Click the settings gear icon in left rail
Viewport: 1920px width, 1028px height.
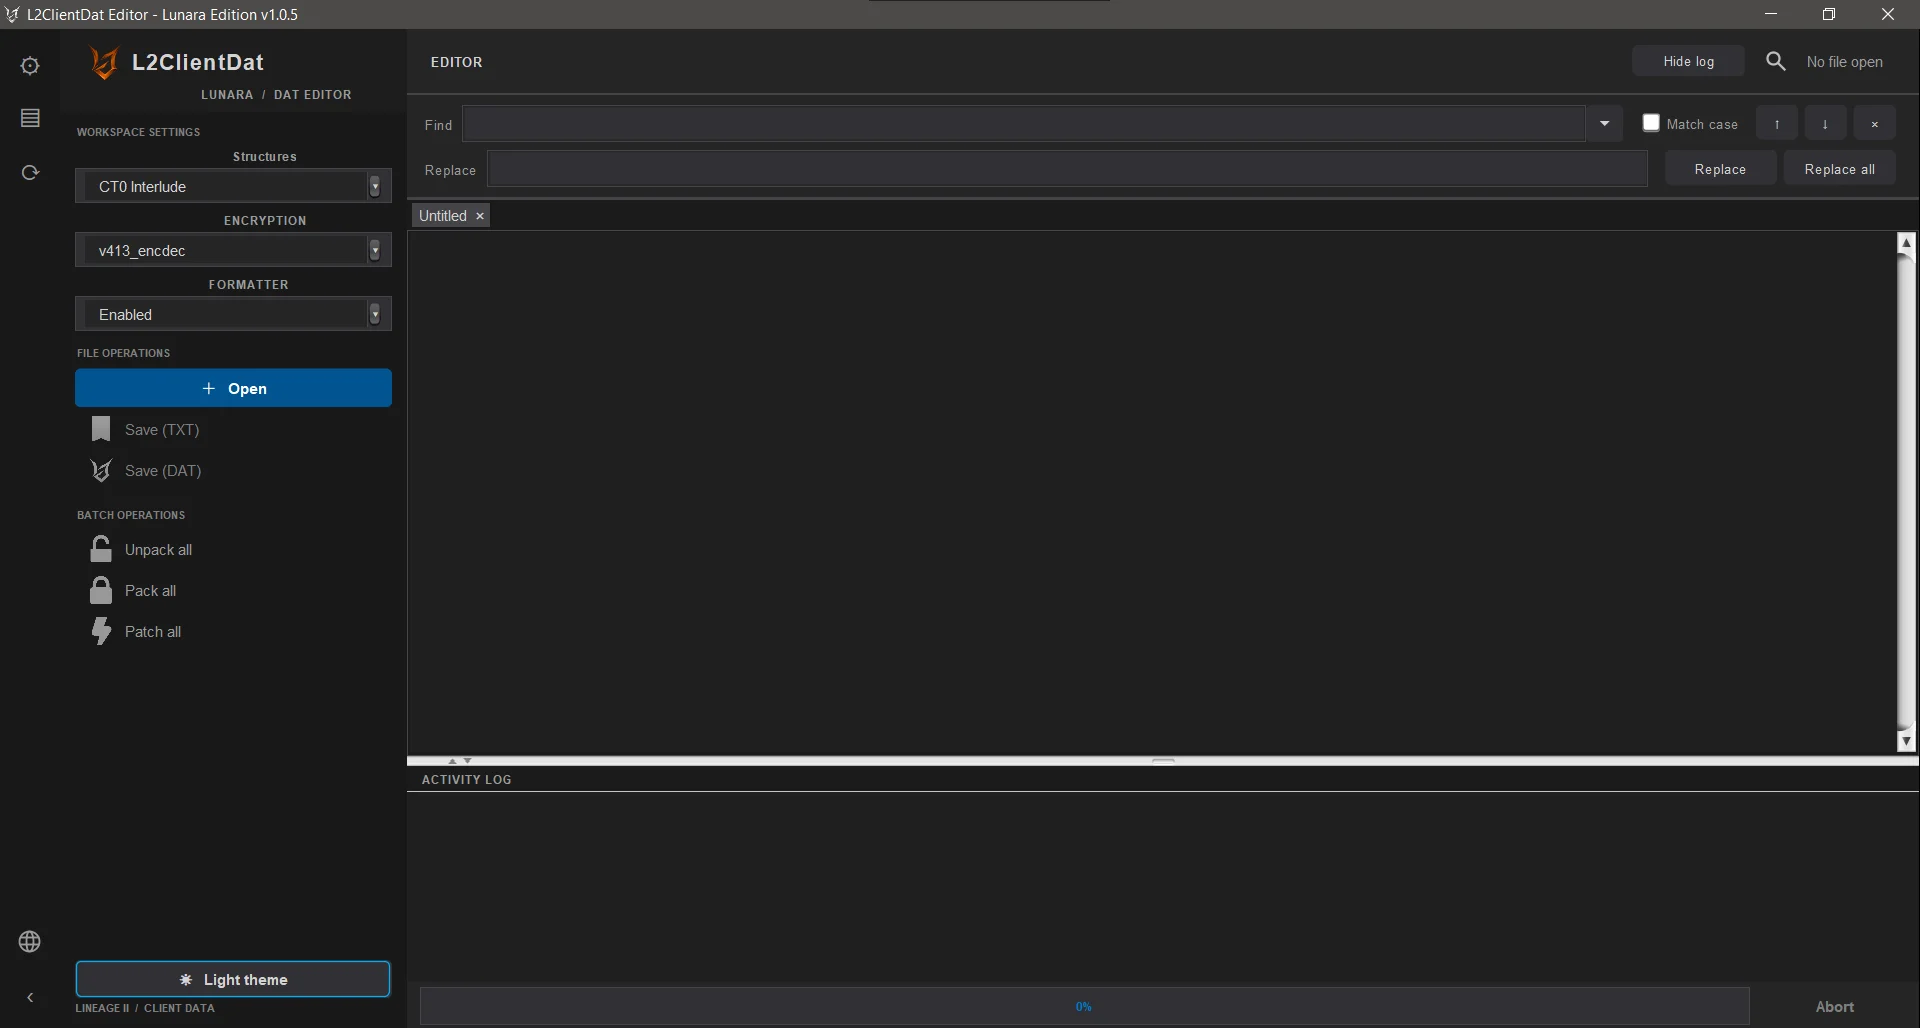pos(30,66)
